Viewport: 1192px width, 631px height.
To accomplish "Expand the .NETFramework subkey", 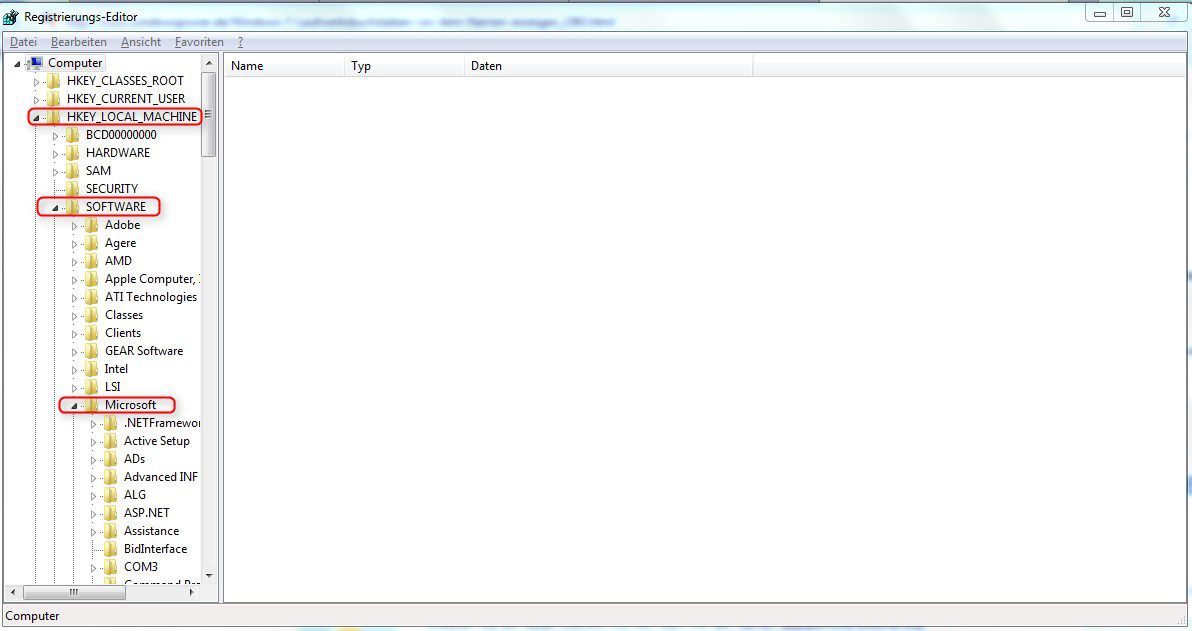I will [x=95, y=423].
